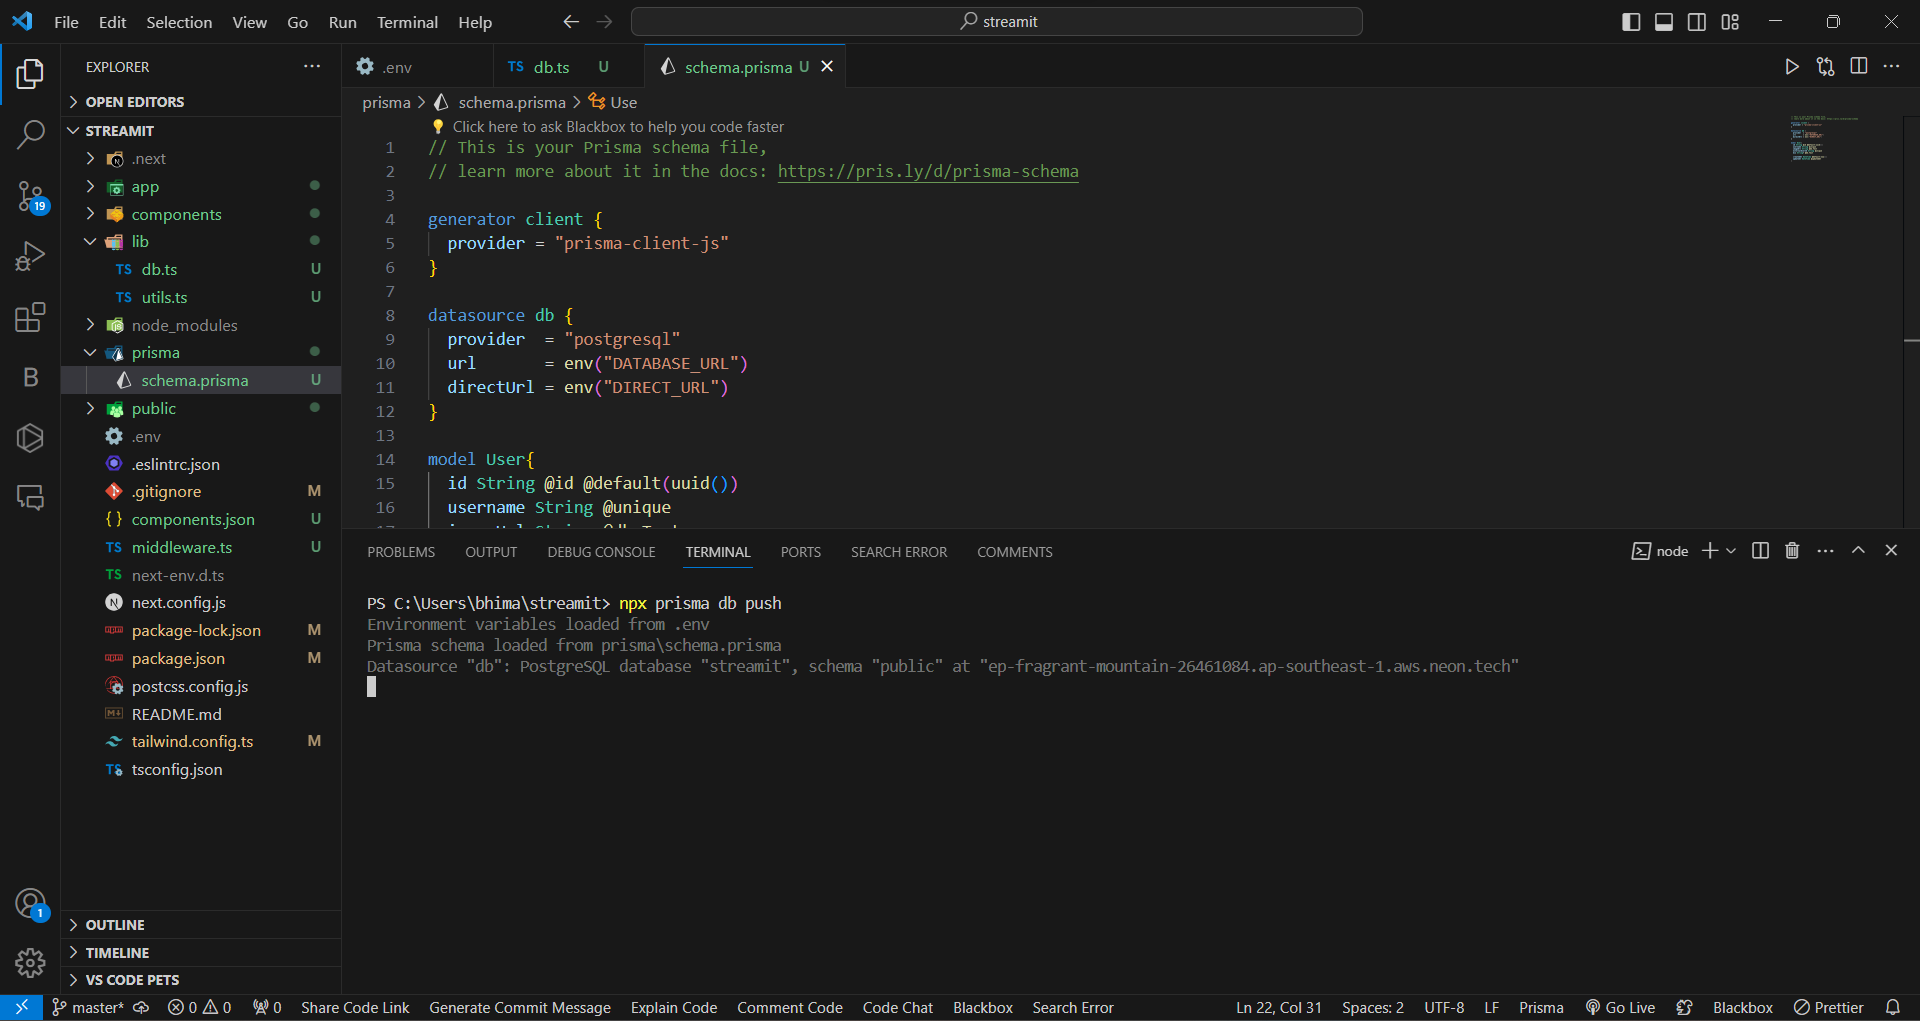Switch to the .env editor tab
Image resolution: width=1920 pixels, height=1021 pixels.
point(417,67)
